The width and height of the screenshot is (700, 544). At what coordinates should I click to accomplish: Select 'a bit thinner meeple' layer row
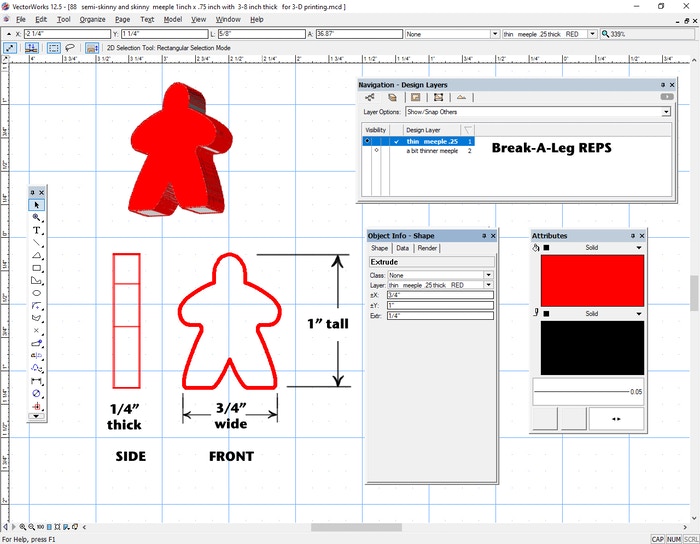tap(418, 151)
